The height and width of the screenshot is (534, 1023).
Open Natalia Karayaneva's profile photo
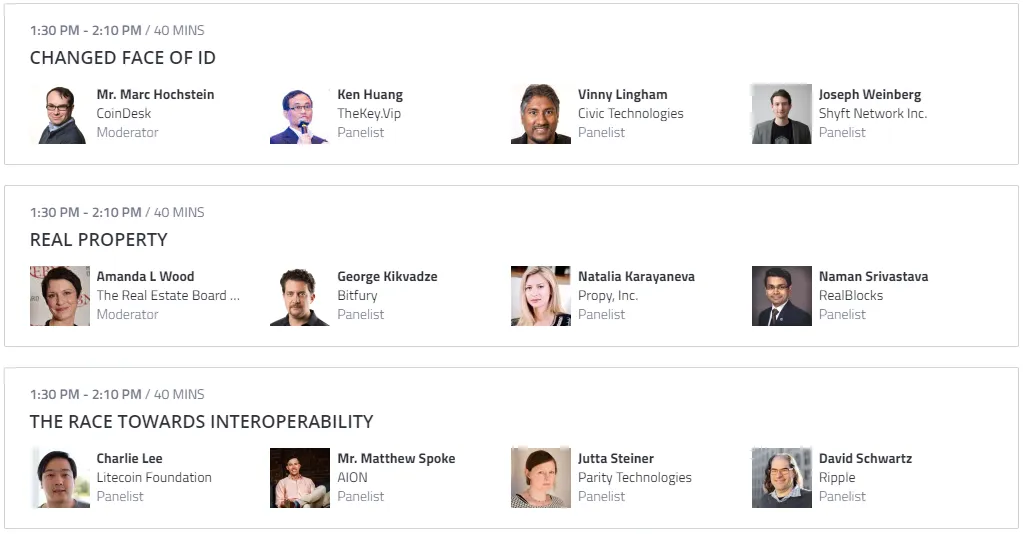[x=541, y=296]
